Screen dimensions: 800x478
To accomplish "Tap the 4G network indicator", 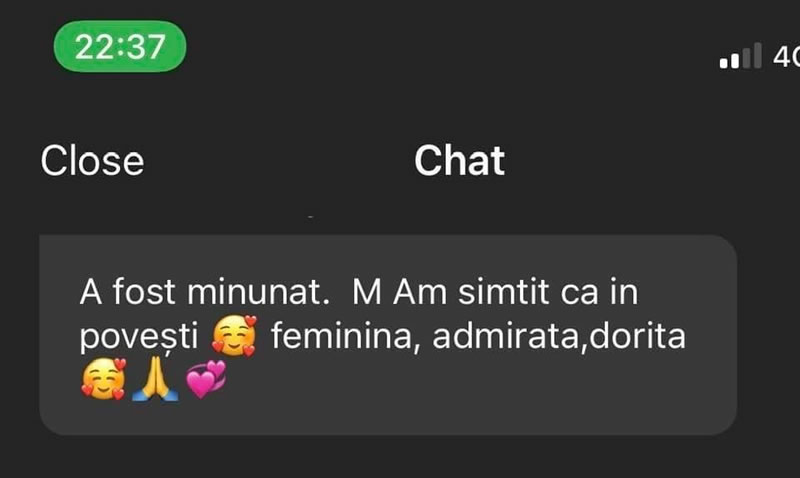I will tap(786, 56).
